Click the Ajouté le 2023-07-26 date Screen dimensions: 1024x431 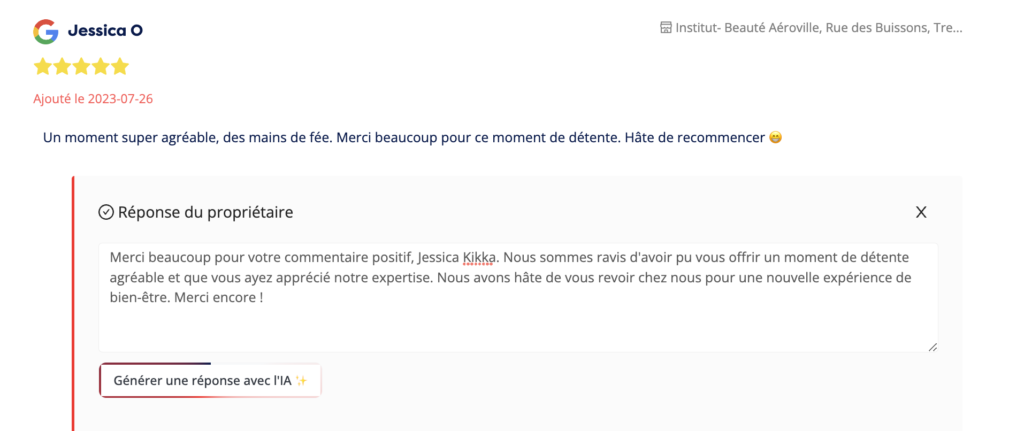(x=93, y=99)
